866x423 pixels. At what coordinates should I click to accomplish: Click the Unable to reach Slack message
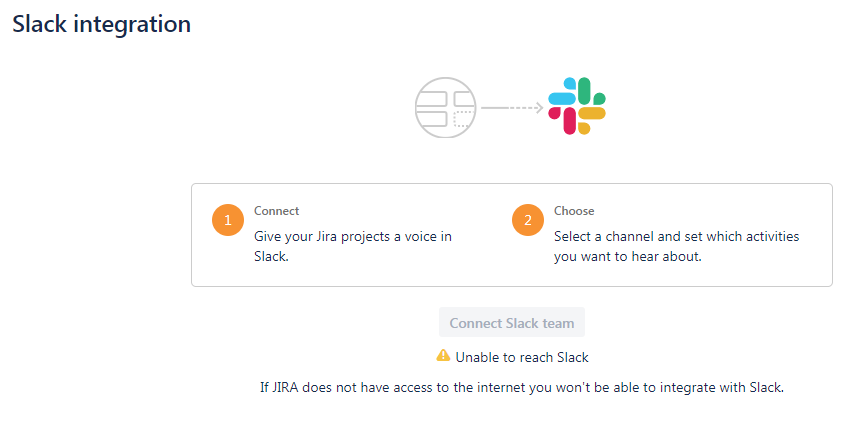tap(522, 357)
